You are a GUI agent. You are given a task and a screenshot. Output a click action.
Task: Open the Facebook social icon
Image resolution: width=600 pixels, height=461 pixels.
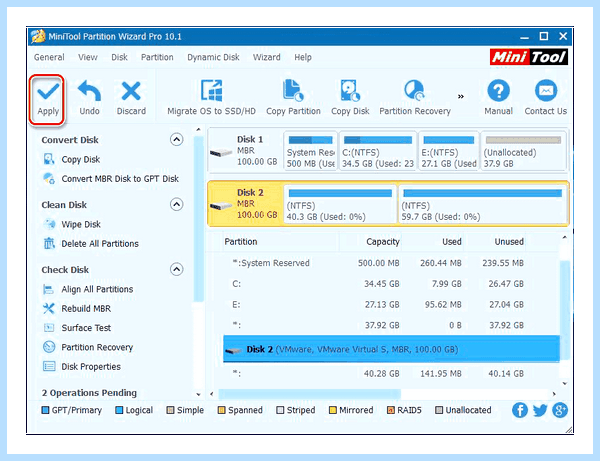click(x=520, y=410)
